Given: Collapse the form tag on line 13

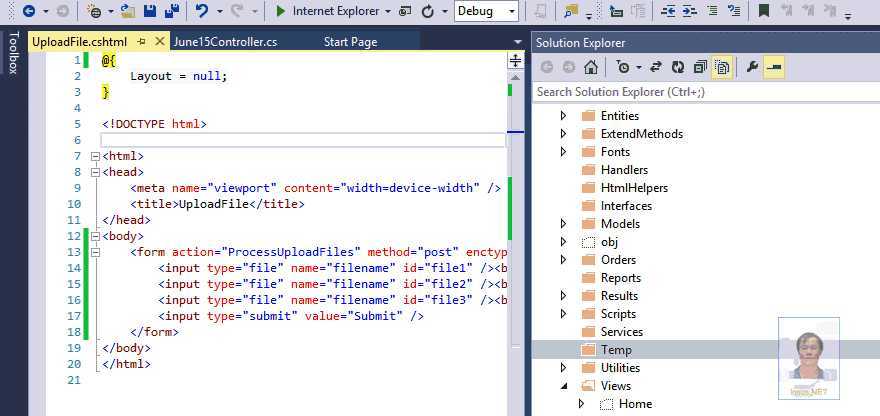Looking at the screenshot, I should click(95, 252).
